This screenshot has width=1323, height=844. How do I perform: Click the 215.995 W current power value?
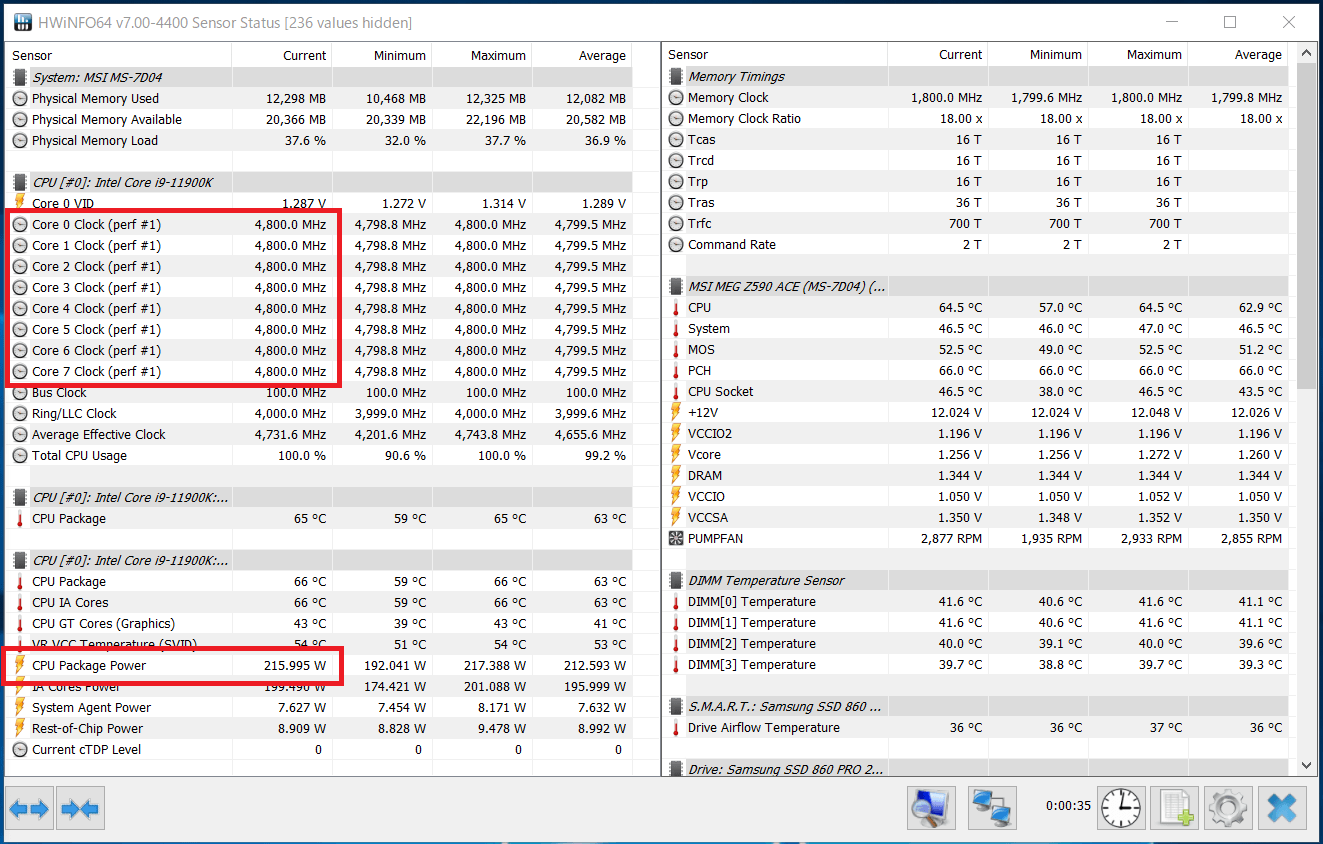pos(294,665)
